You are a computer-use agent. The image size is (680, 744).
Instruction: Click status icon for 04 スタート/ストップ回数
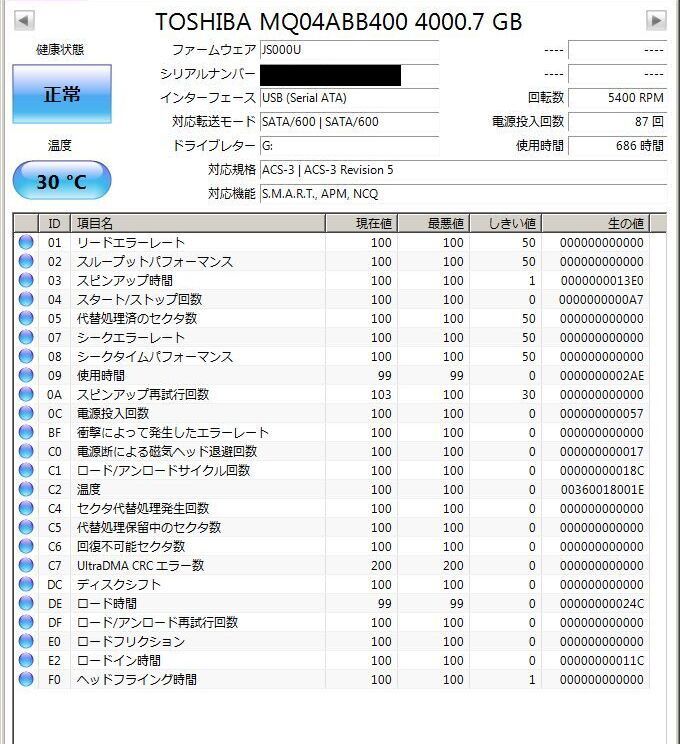26,299
